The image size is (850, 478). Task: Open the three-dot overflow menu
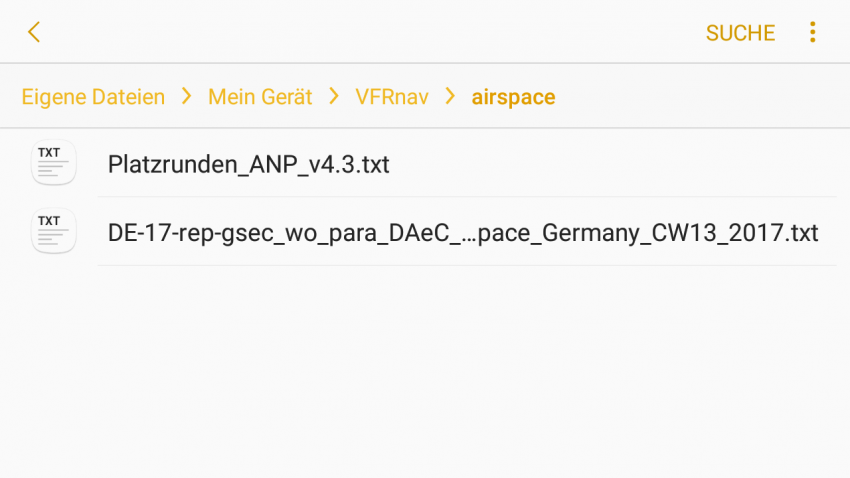tap(812, 32)
